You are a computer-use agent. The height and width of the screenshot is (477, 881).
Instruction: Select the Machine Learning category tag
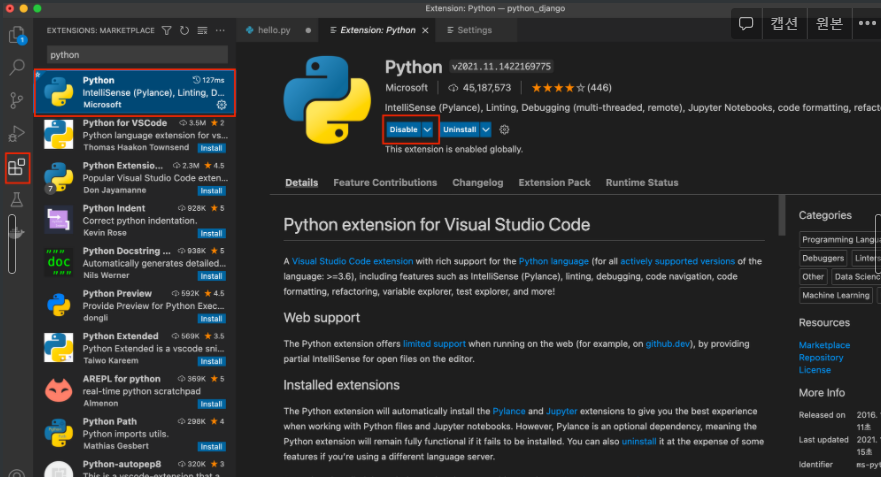point(835,296)
